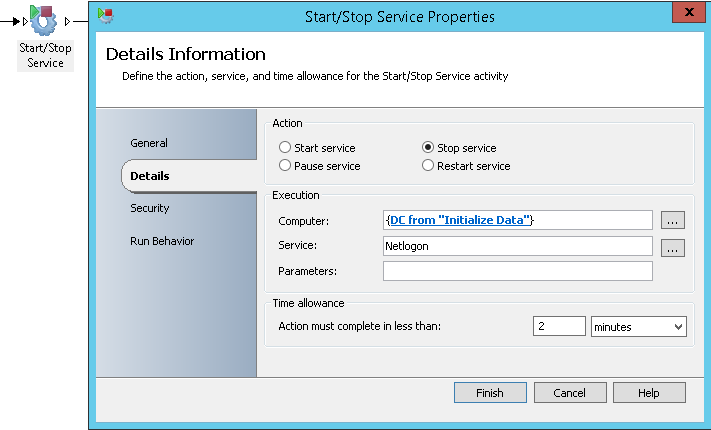711x430 pixels.
Task: Click the Cancel button
Action: pos(570,392)
